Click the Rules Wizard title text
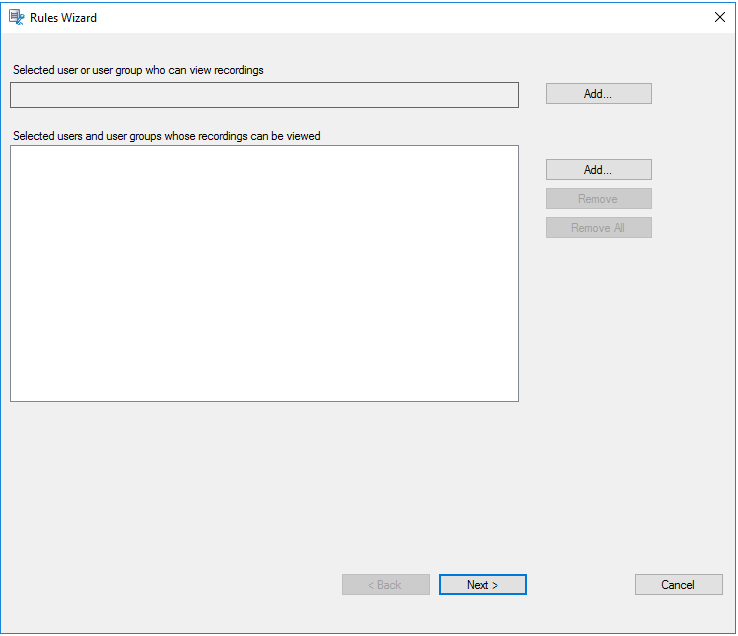The height and width of the screenshot is (636, 738). point(64,18)
